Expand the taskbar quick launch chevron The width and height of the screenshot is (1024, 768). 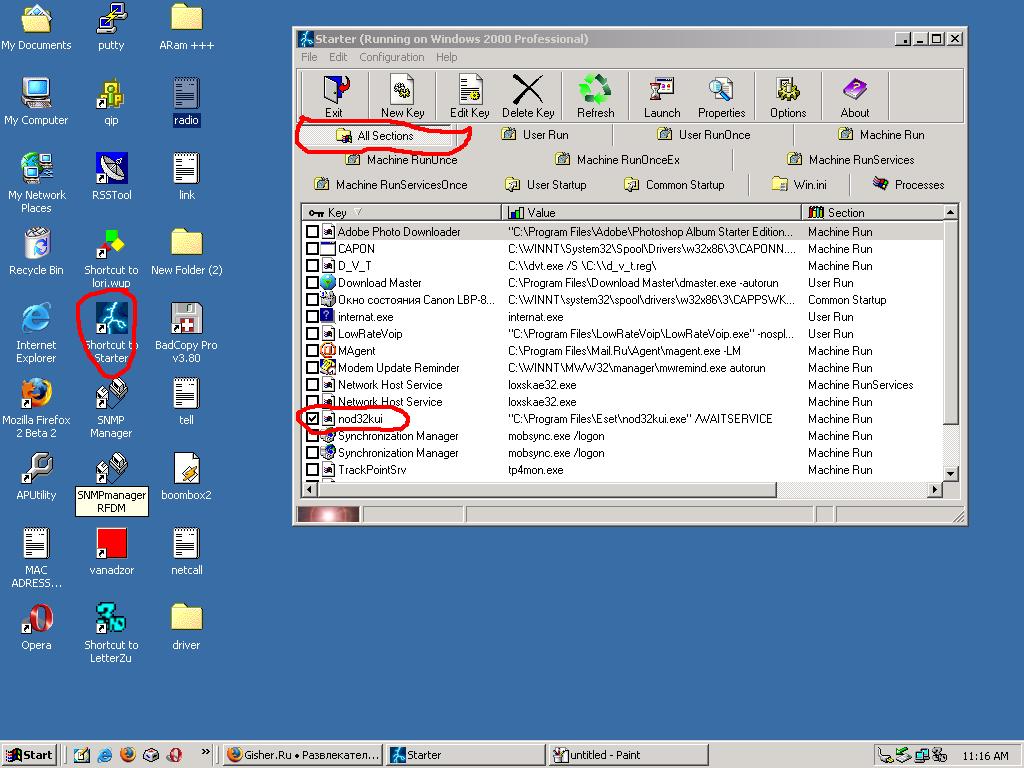coord(206,753)
